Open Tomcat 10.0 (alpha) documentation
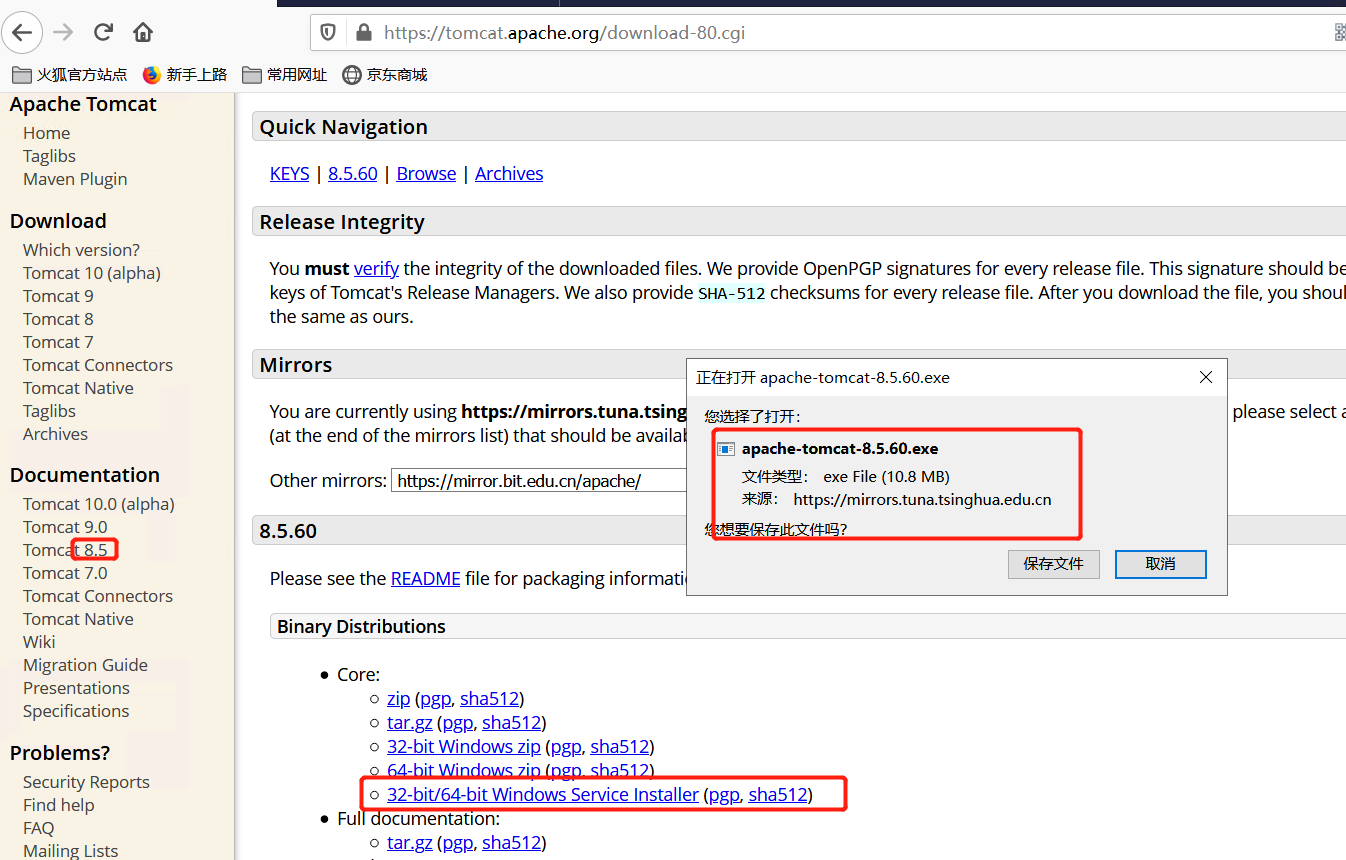 [x=99, y=504]
